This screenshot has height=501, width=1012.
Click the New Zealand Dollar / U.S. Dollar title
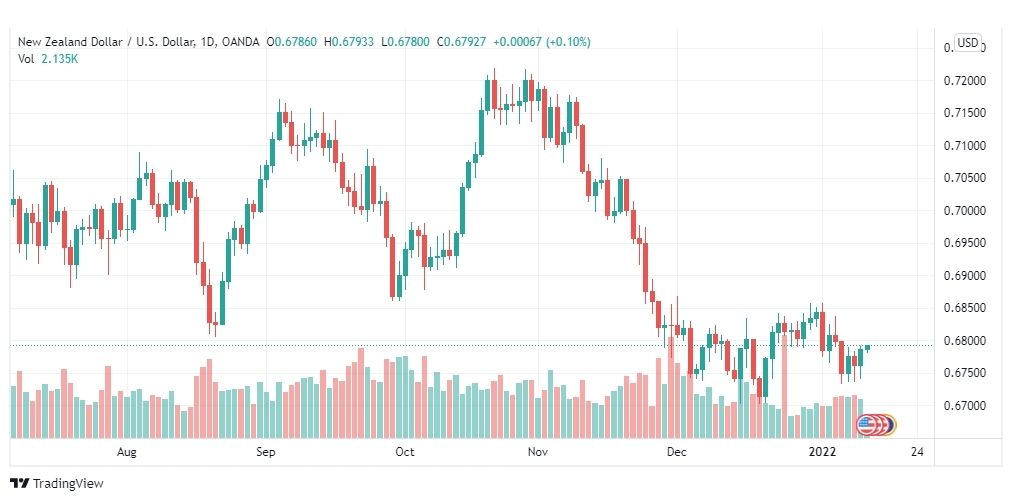(106, 42)
